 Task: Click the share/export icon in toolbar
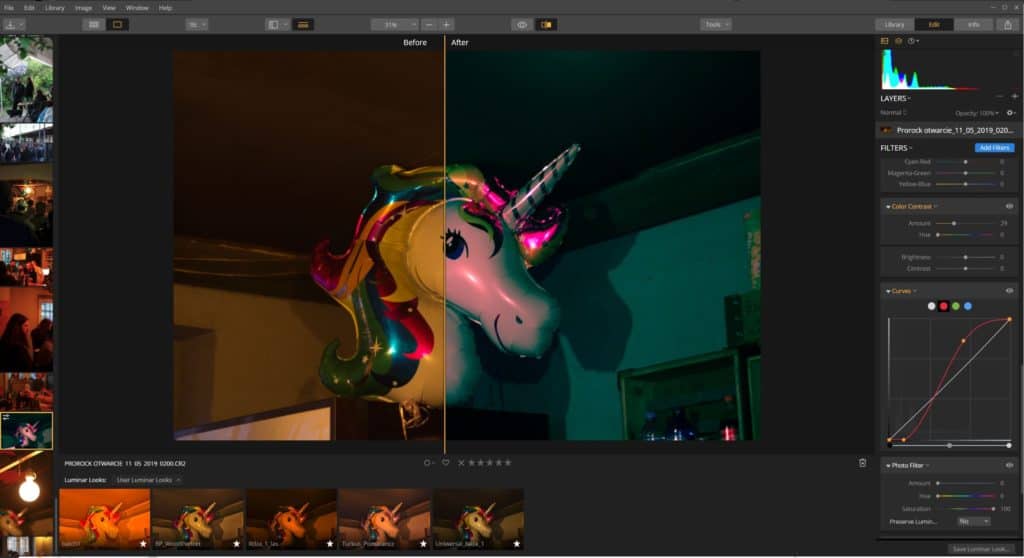pyautogui.click(x=1007, y=24)
